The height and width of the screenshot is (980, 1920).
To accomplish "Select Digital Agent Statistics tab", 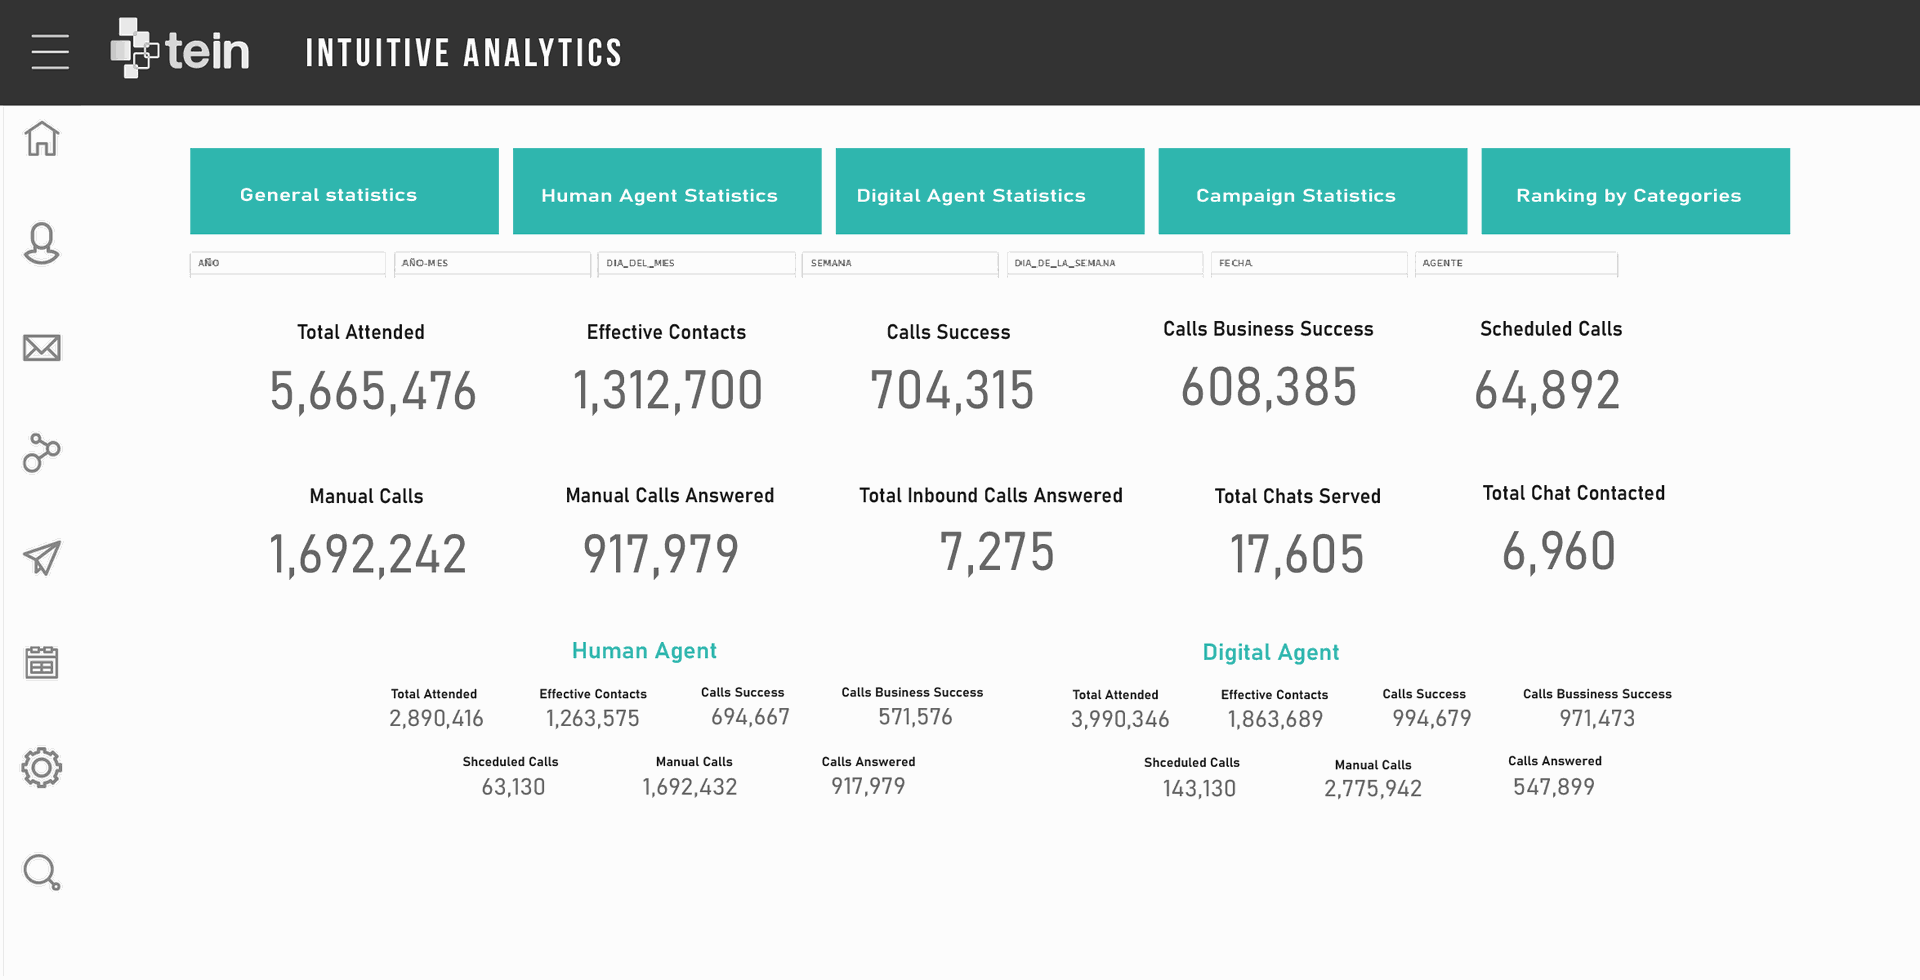I will pyautogui.click(x=990, y=192).
